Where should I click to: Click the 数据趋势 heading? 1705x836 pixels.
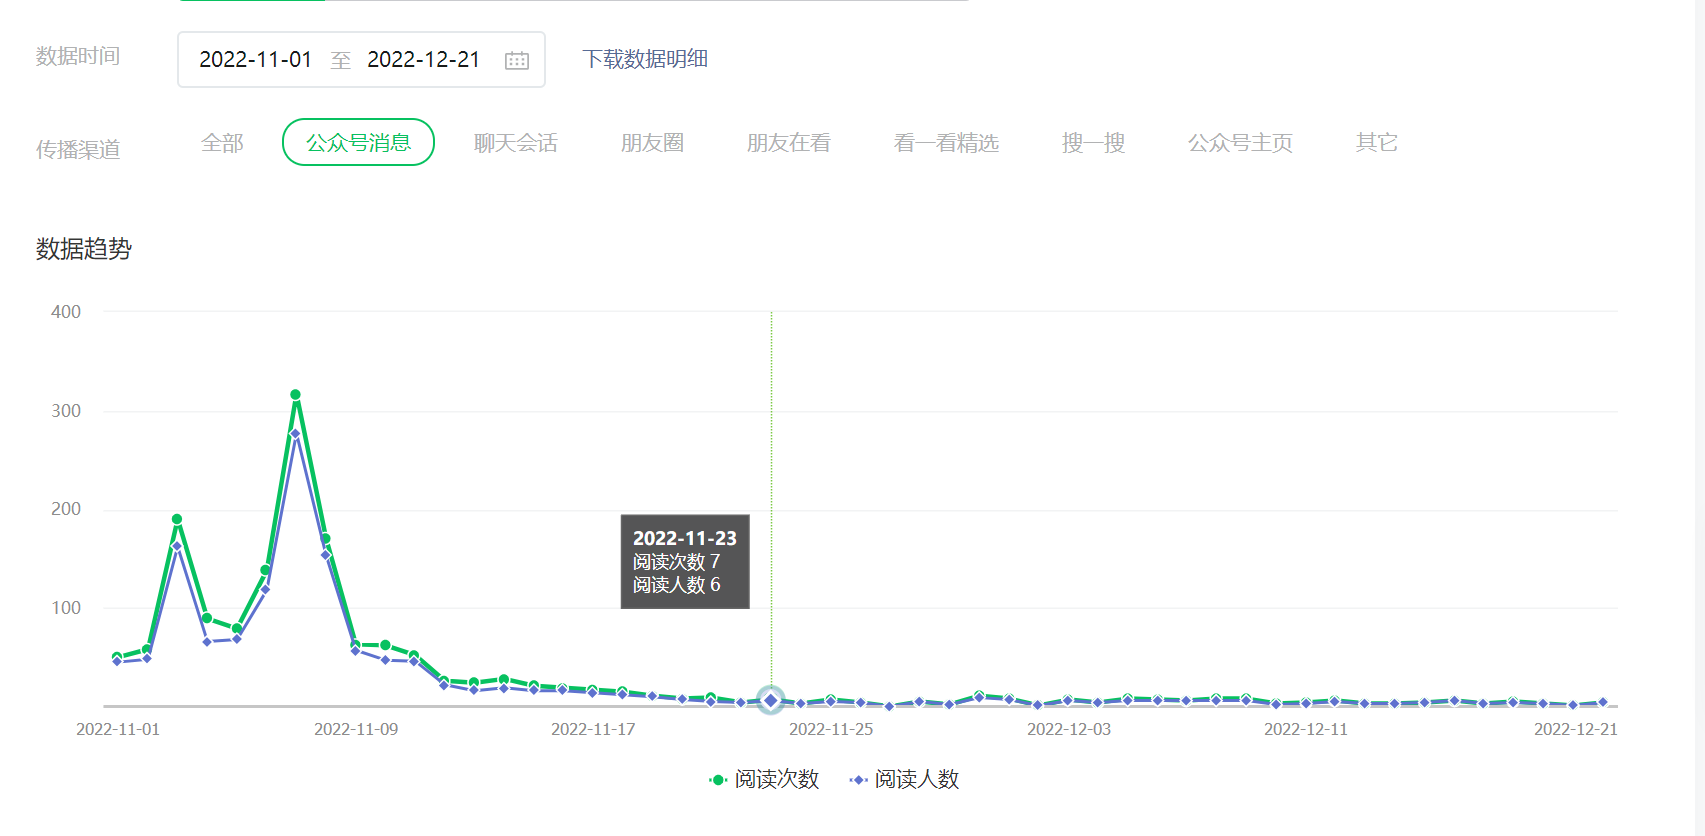(x=84, y=249)
